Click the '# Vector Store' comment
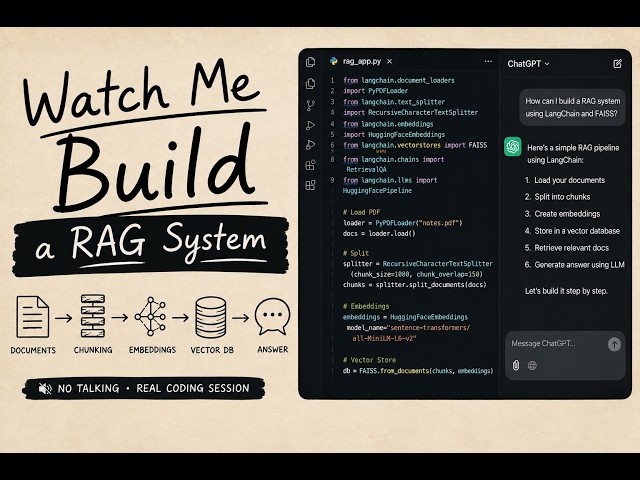Image resolution: width=640 pixels, height=480 pixels. [369, 360]
